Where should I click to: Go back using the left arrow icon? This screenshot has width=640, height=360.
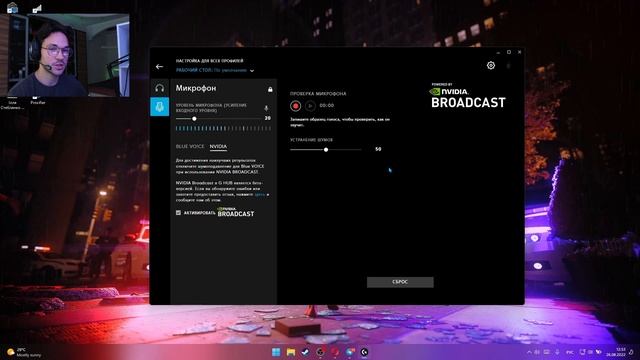[159, 67]
